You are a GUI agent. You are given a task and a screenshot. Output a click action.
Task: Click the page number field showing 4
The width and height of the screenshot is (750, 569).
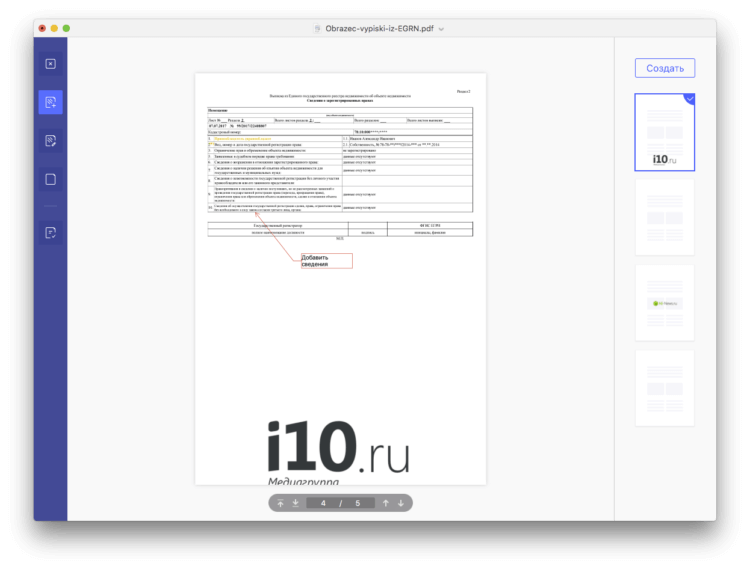pos(323,502)
